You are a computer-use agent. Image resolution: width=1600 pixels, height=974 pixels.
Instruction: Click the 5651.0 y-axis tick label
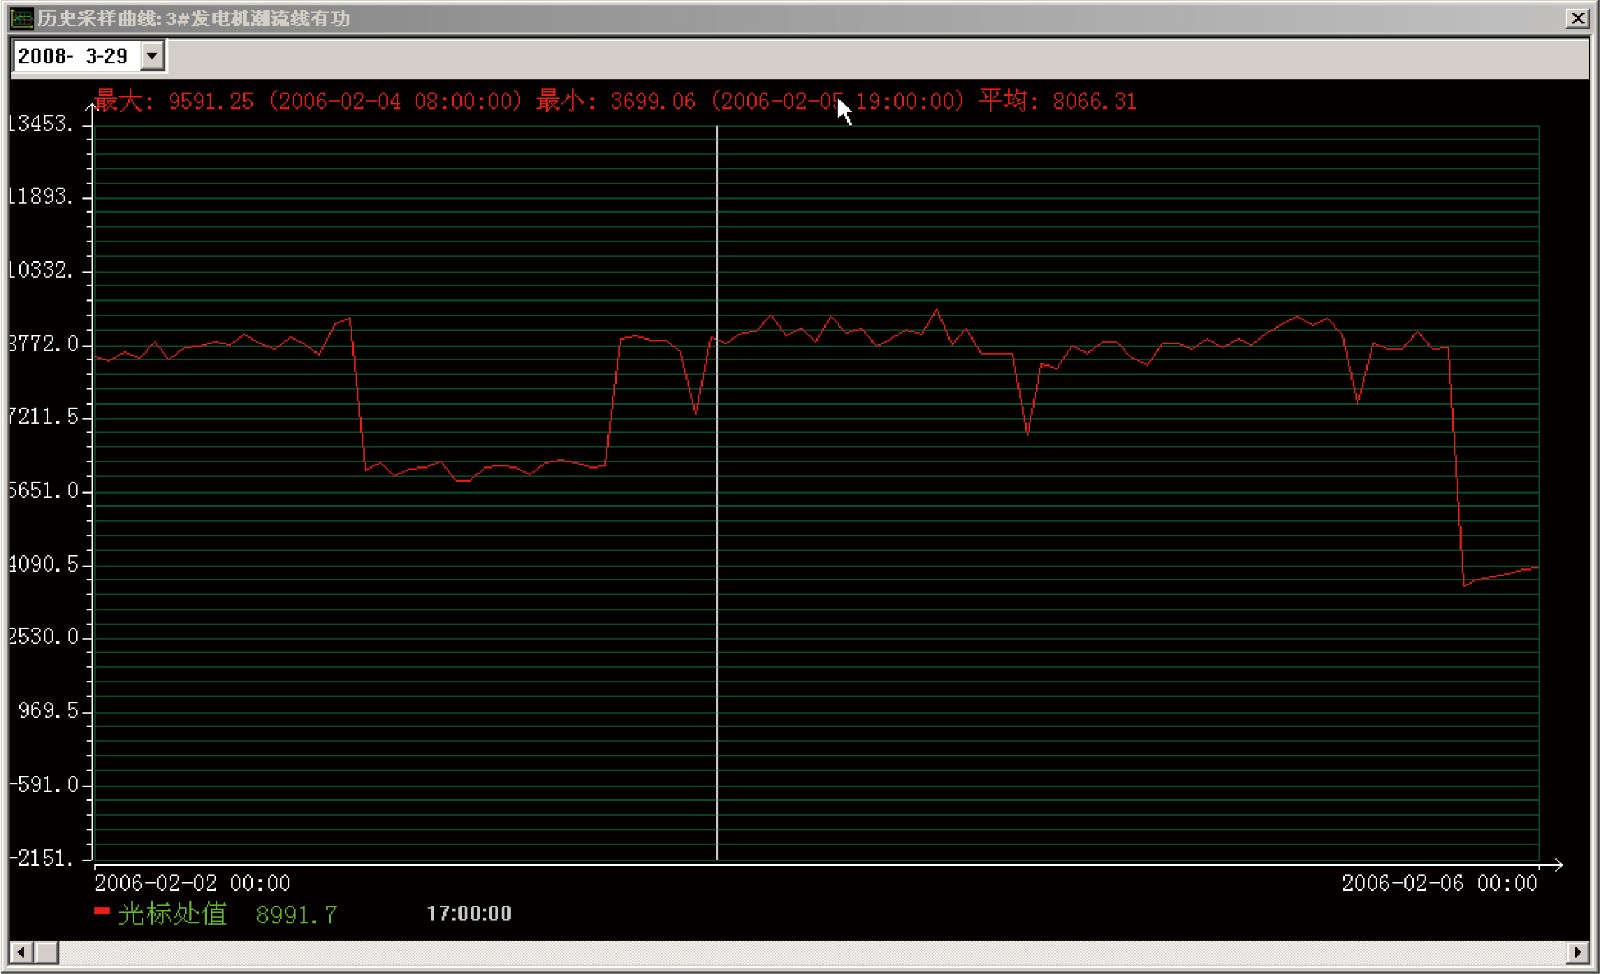[x=44, y=491]
